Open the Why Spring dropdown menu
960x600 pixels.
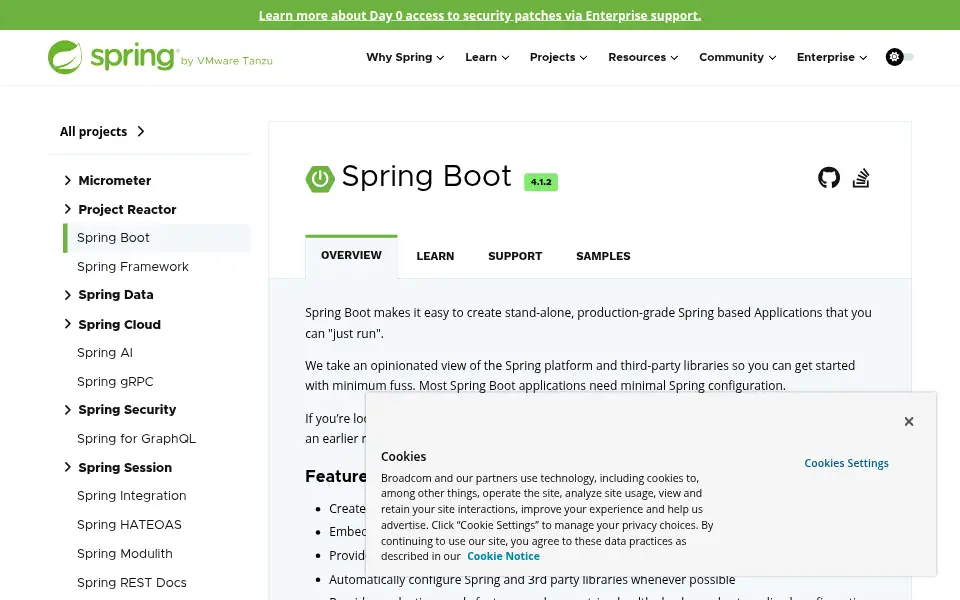[405, 57]
